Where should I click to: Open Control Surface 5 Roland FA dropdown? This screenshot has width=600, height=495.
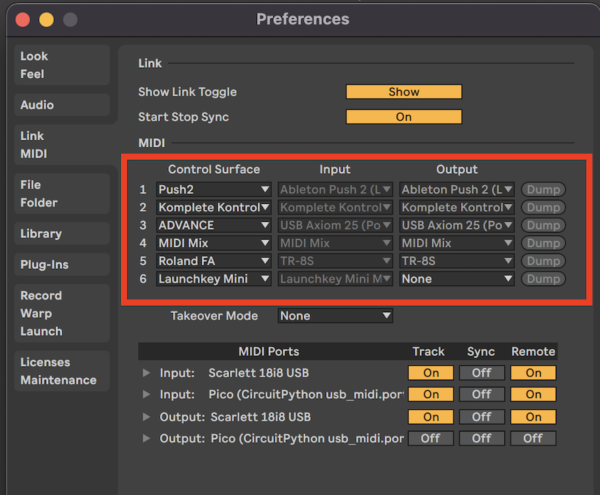point(214,261)
